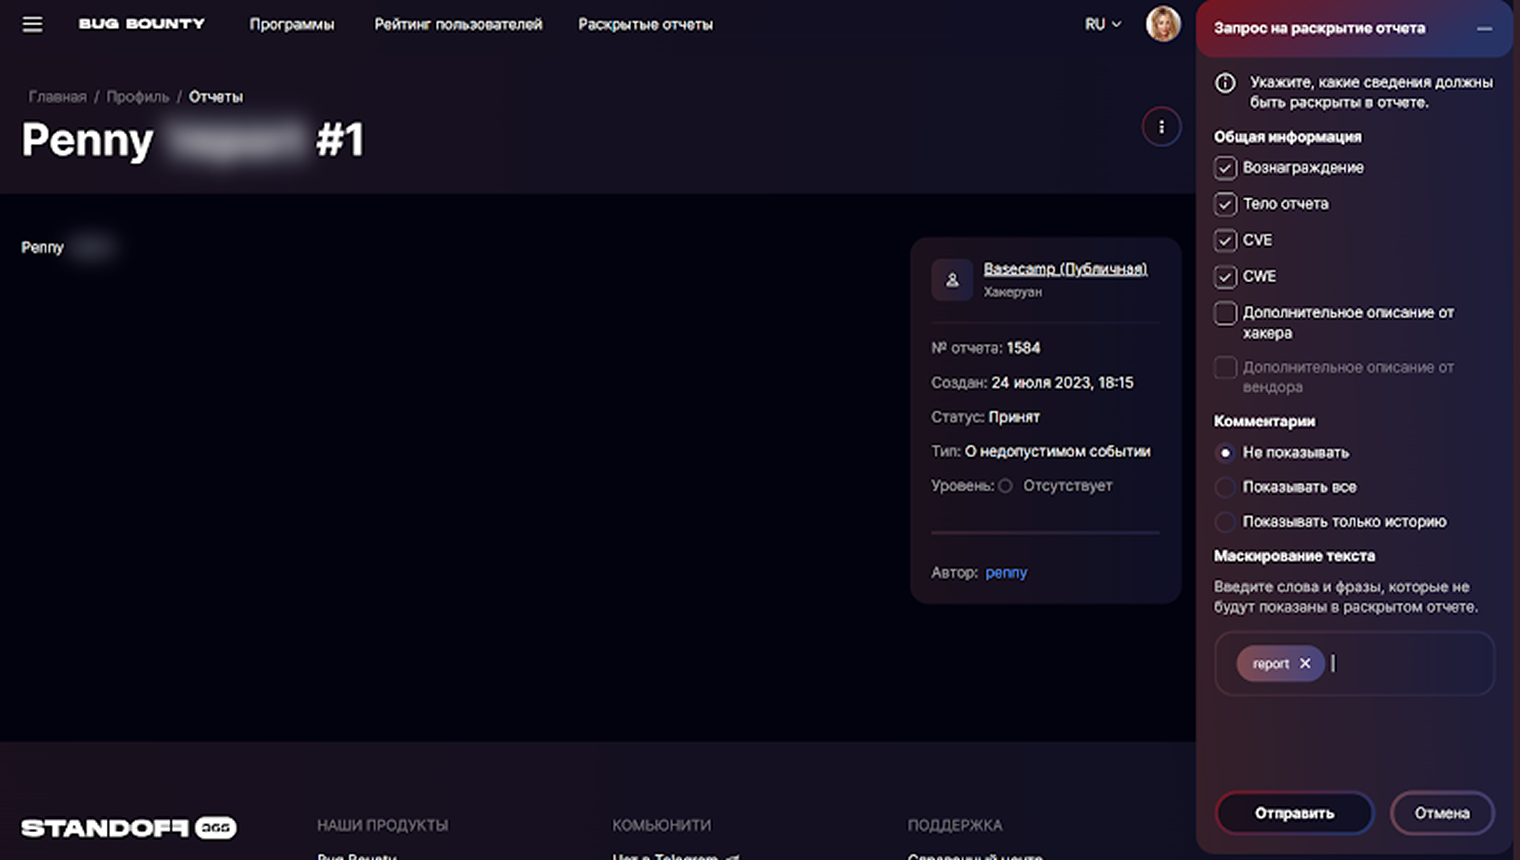Click the type О недопустимом событии

coord(1057,451)
